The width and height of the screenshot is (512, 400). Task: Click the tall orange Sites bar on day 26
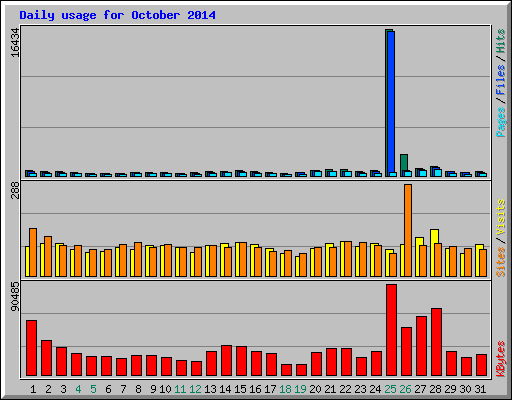tap(408, 230)
